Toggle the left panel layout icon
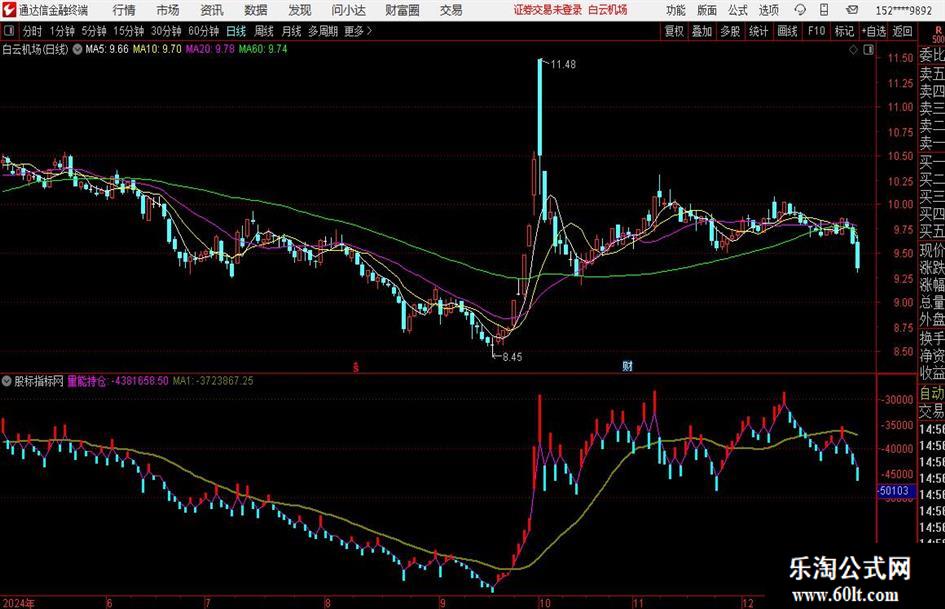The height and width of the screenshot is (609, 945). [x=9, y=31]
